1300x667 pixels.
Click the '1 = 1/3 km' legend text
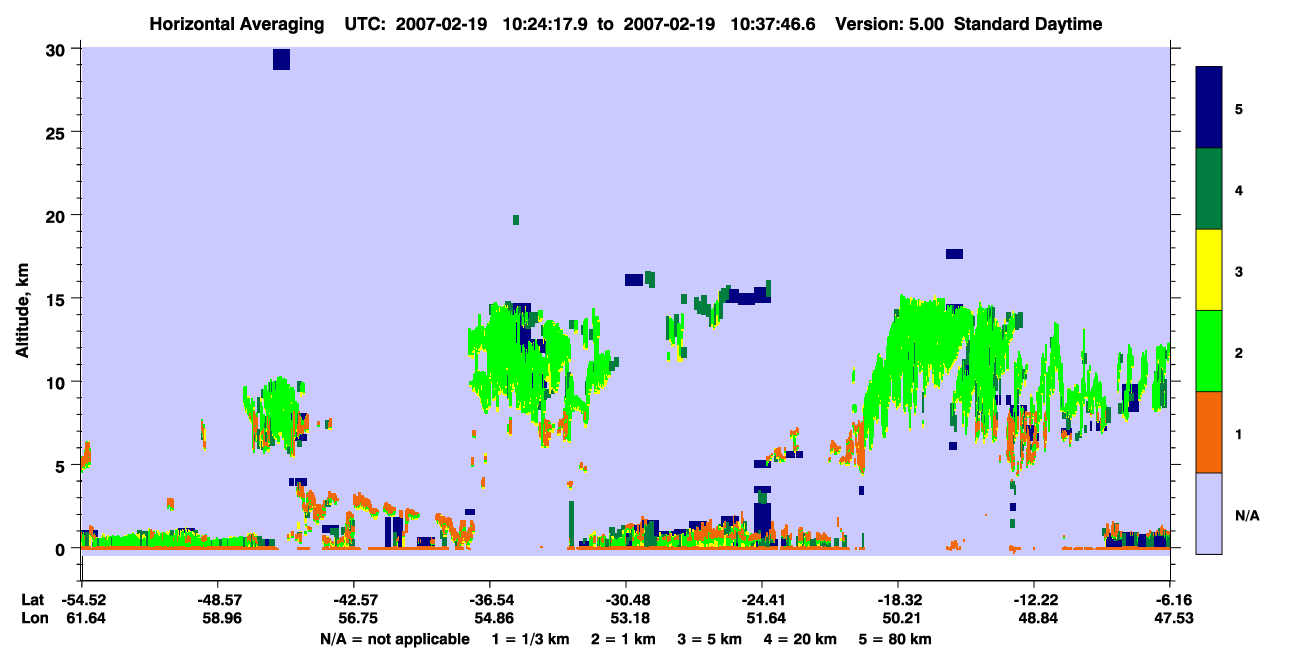(x=529, y=639)
